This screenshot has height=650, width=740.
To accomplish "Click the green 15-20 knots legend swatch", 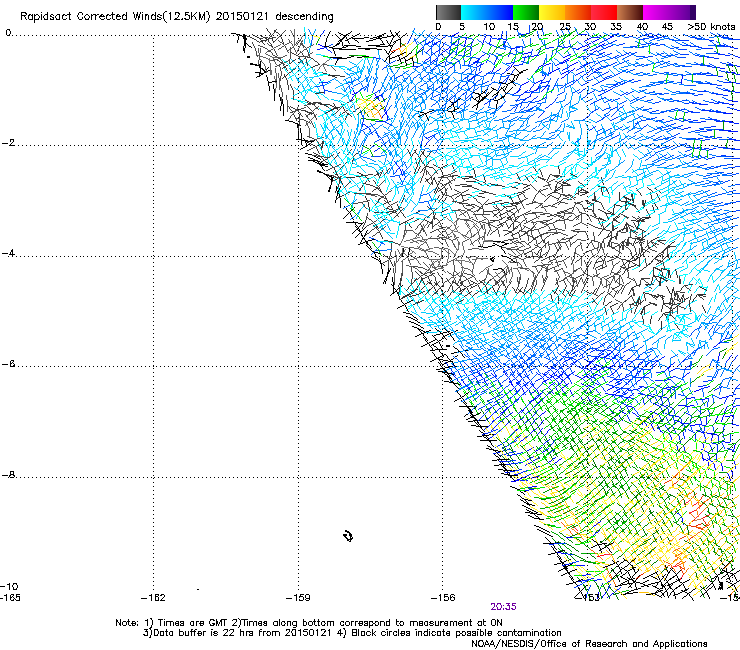I will coord(526,12).
